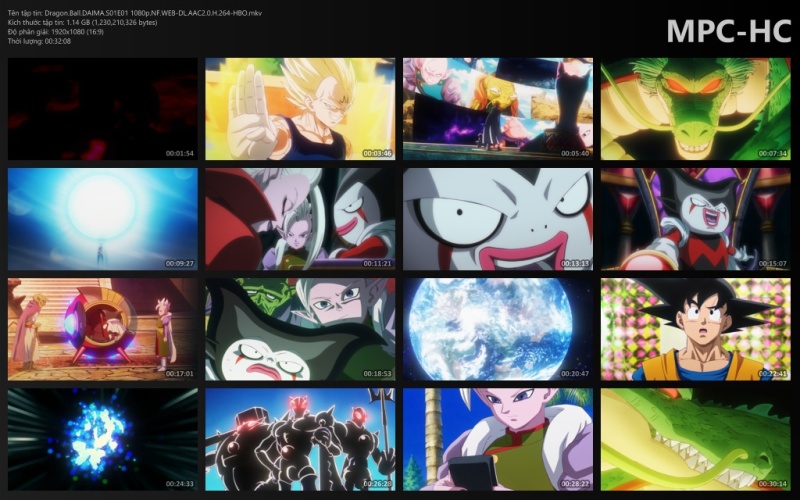The height and width of the screenshot is (500, 800).
Task: Click the file size text 1.14 GB
Action: click(x=79, y=22)
